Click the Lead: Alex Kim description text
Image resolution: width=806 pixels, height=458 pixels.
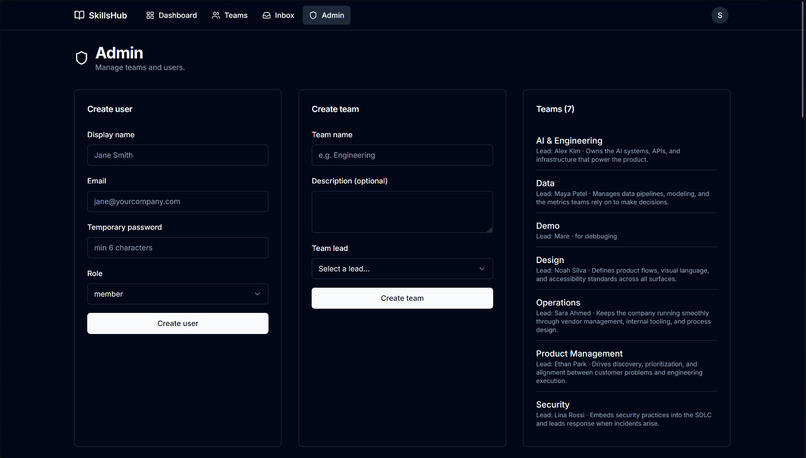click(x=608, y=155)
